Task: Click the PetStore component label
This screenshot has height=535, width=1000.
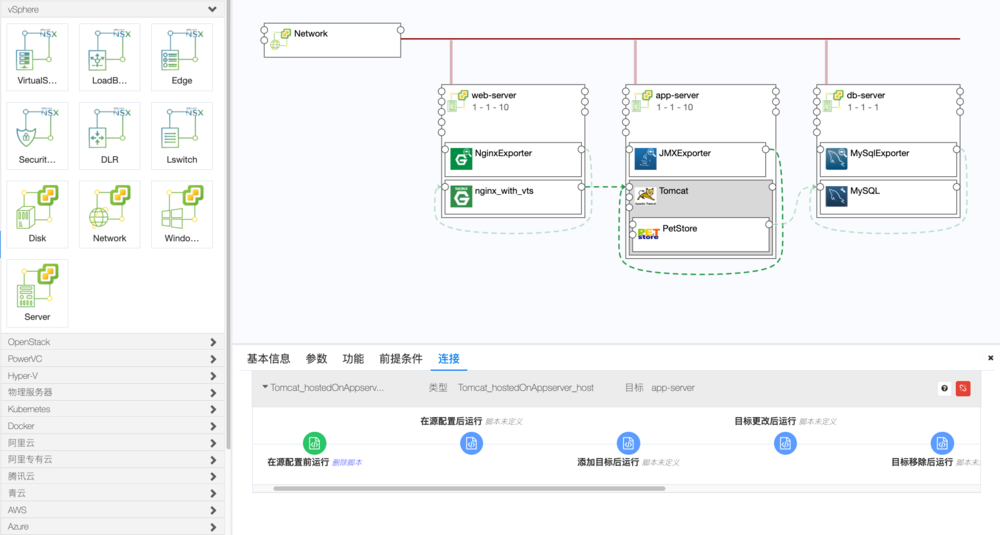Action: pyautogui.click(x=679, y=228)
